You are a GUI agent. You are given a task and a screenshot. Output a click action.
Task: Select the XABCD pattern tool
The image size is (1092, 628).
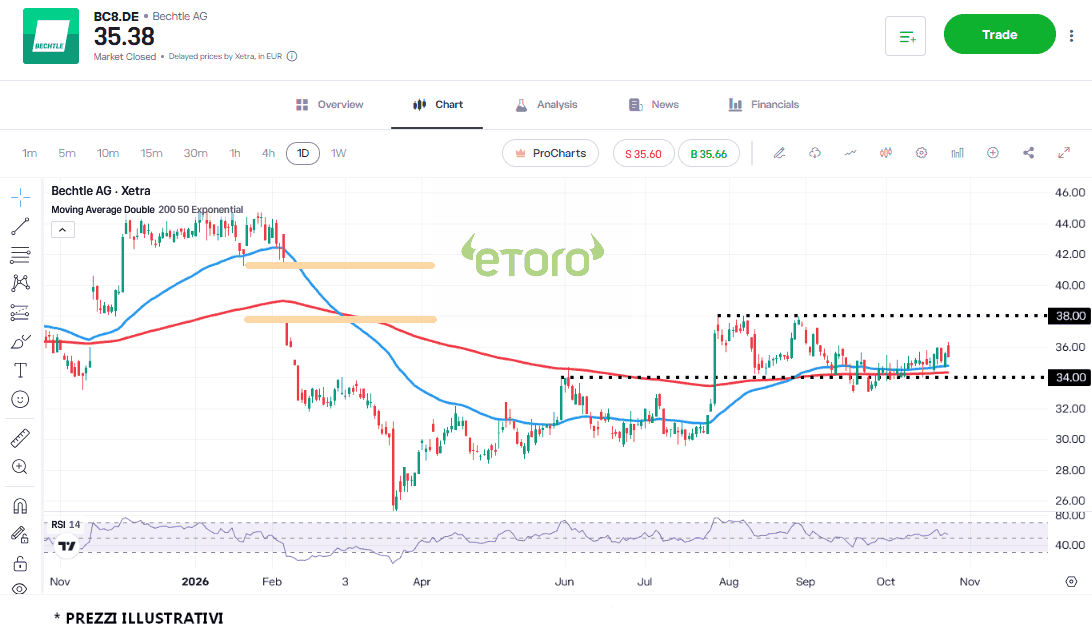click(20, 283)
